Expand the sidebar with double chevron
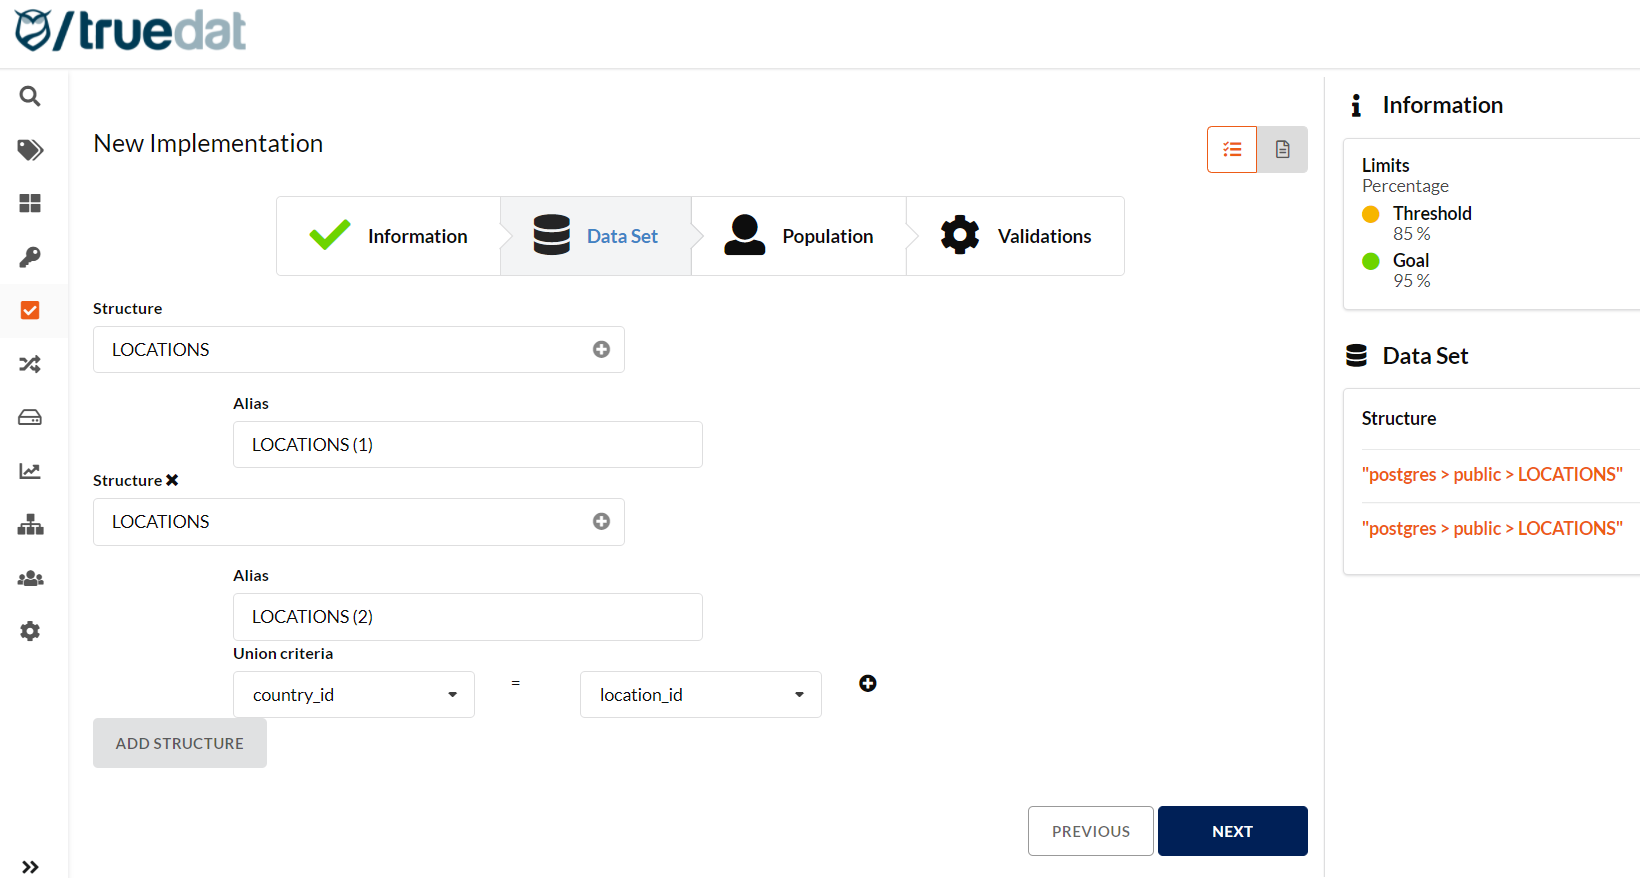Screen dimensions: 1640x878 point(30,866)
